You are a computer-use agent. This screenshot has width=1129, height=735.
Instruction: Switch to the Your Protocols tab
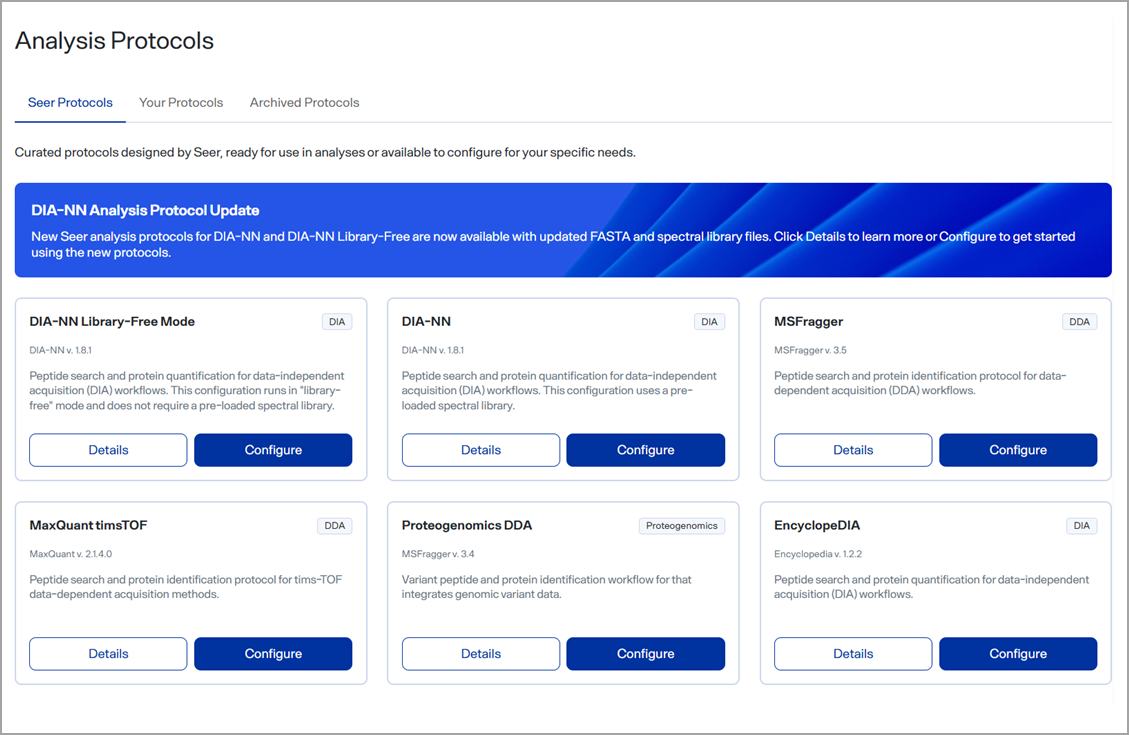(x=181, y=102)
